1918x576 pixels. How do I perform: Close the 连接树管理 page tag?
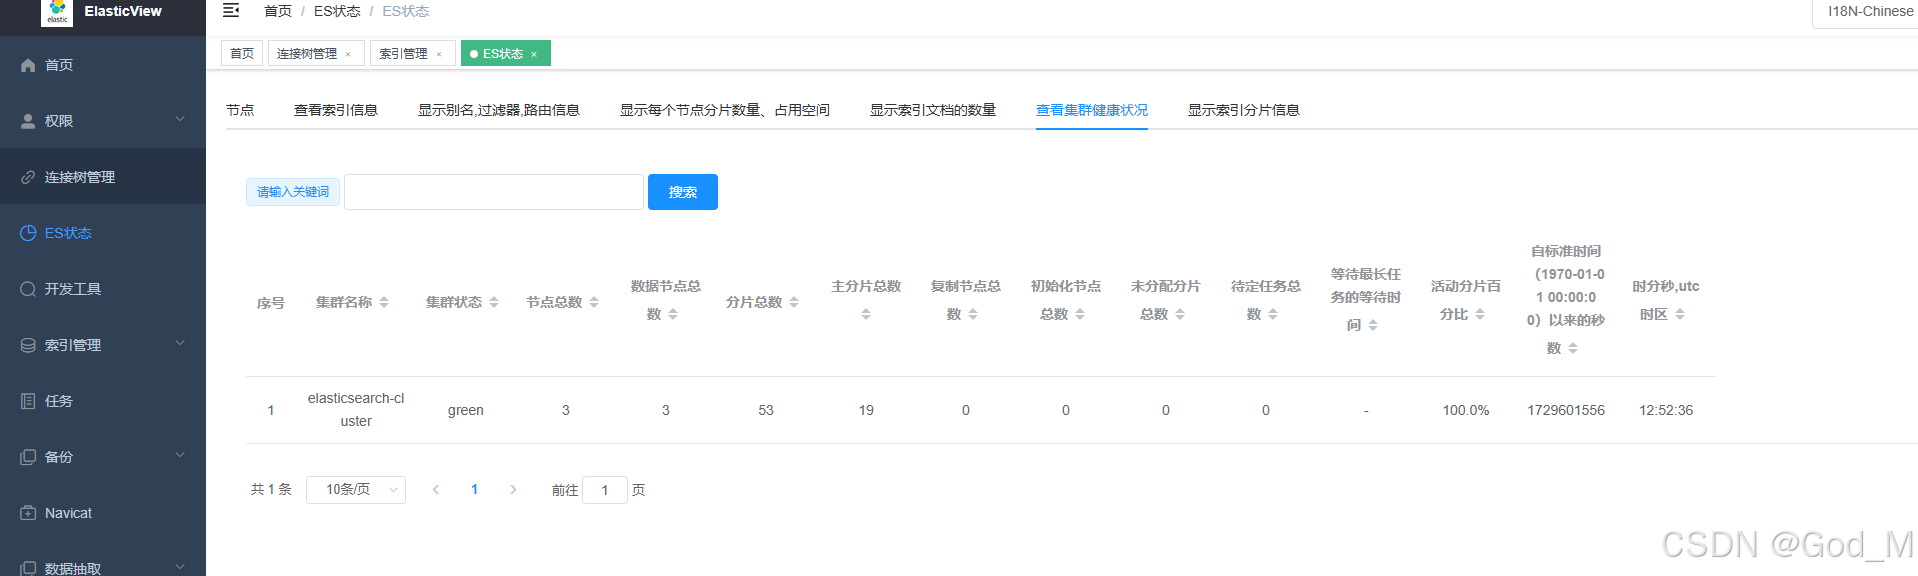[x=348, y=54]
